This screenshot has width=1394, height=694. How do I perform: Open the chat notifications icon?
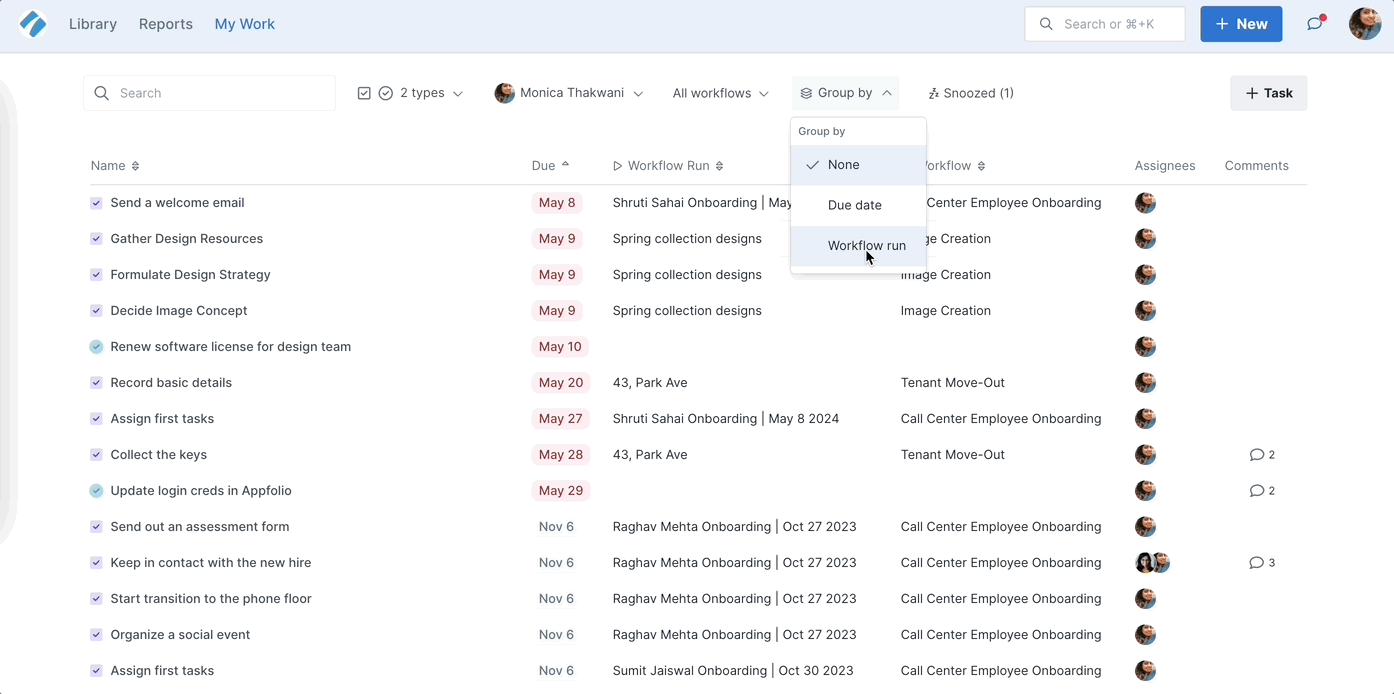pos(1315,24)
